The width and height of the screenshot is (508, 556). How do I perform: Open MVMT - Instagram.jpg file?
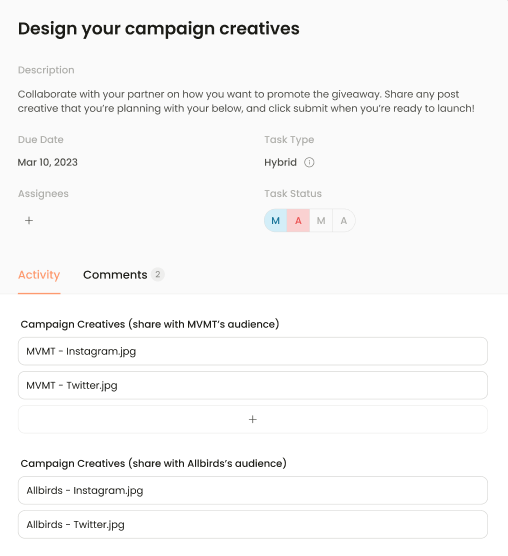click(253, 351)
